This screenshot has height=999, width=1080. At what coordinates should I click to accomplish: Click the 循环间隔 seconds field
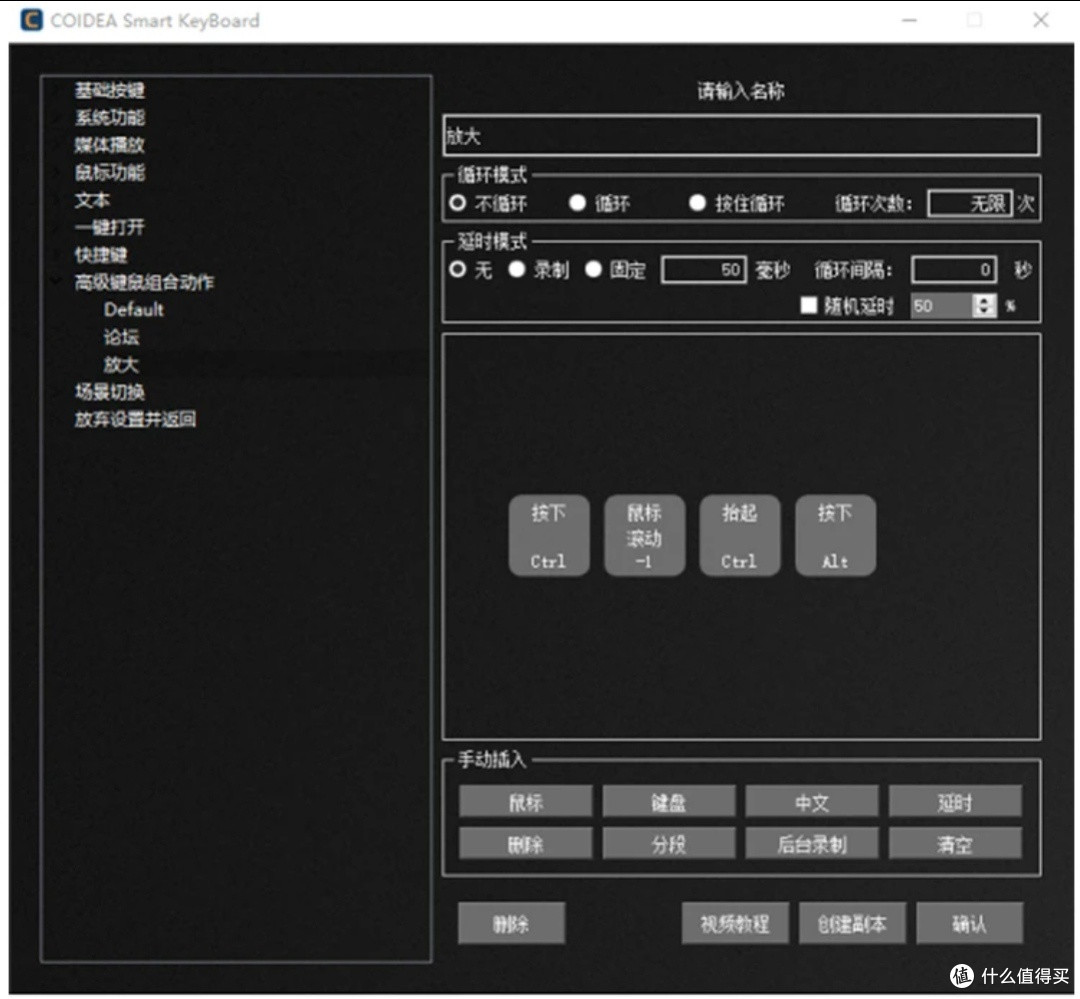click(x=954, y=269)
